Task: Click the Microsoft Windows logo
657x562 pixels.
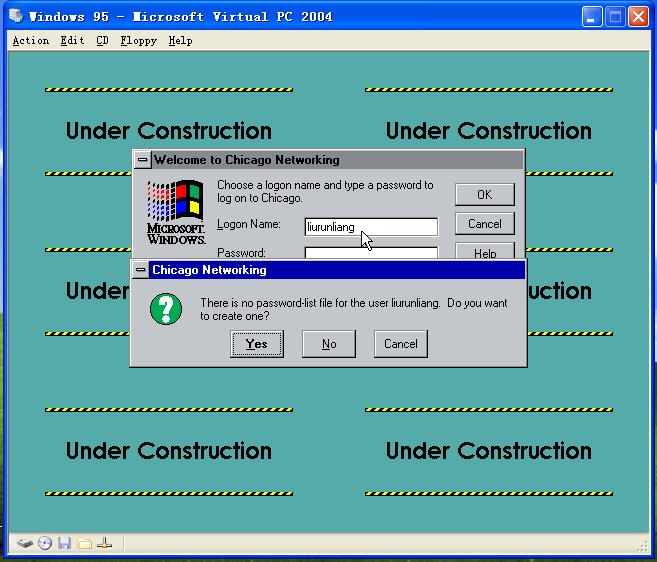Action: 176,212
